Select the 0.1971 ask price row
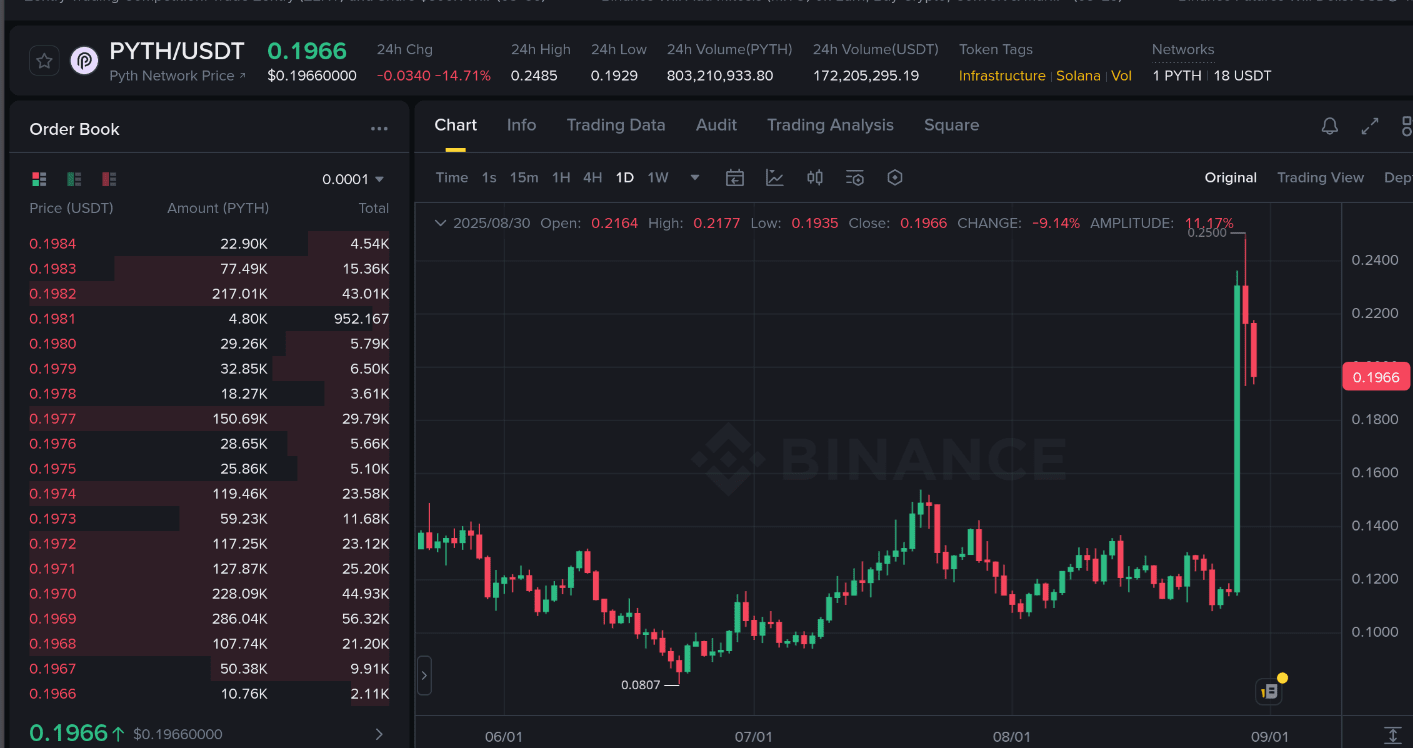This screenshot has width=1413, height=748. pyautogui.click(x=209, y=569)
